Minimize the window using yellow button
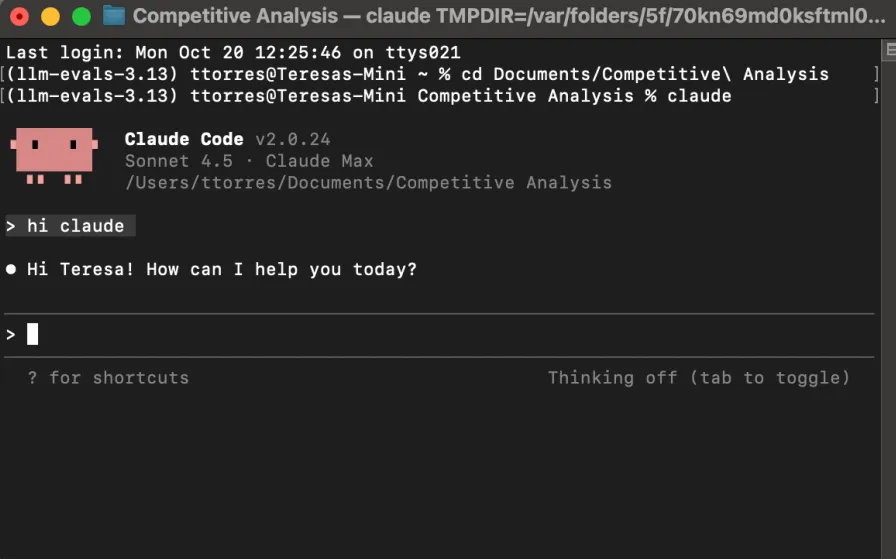This screenshot has width=896, height=559. point(50,17)
